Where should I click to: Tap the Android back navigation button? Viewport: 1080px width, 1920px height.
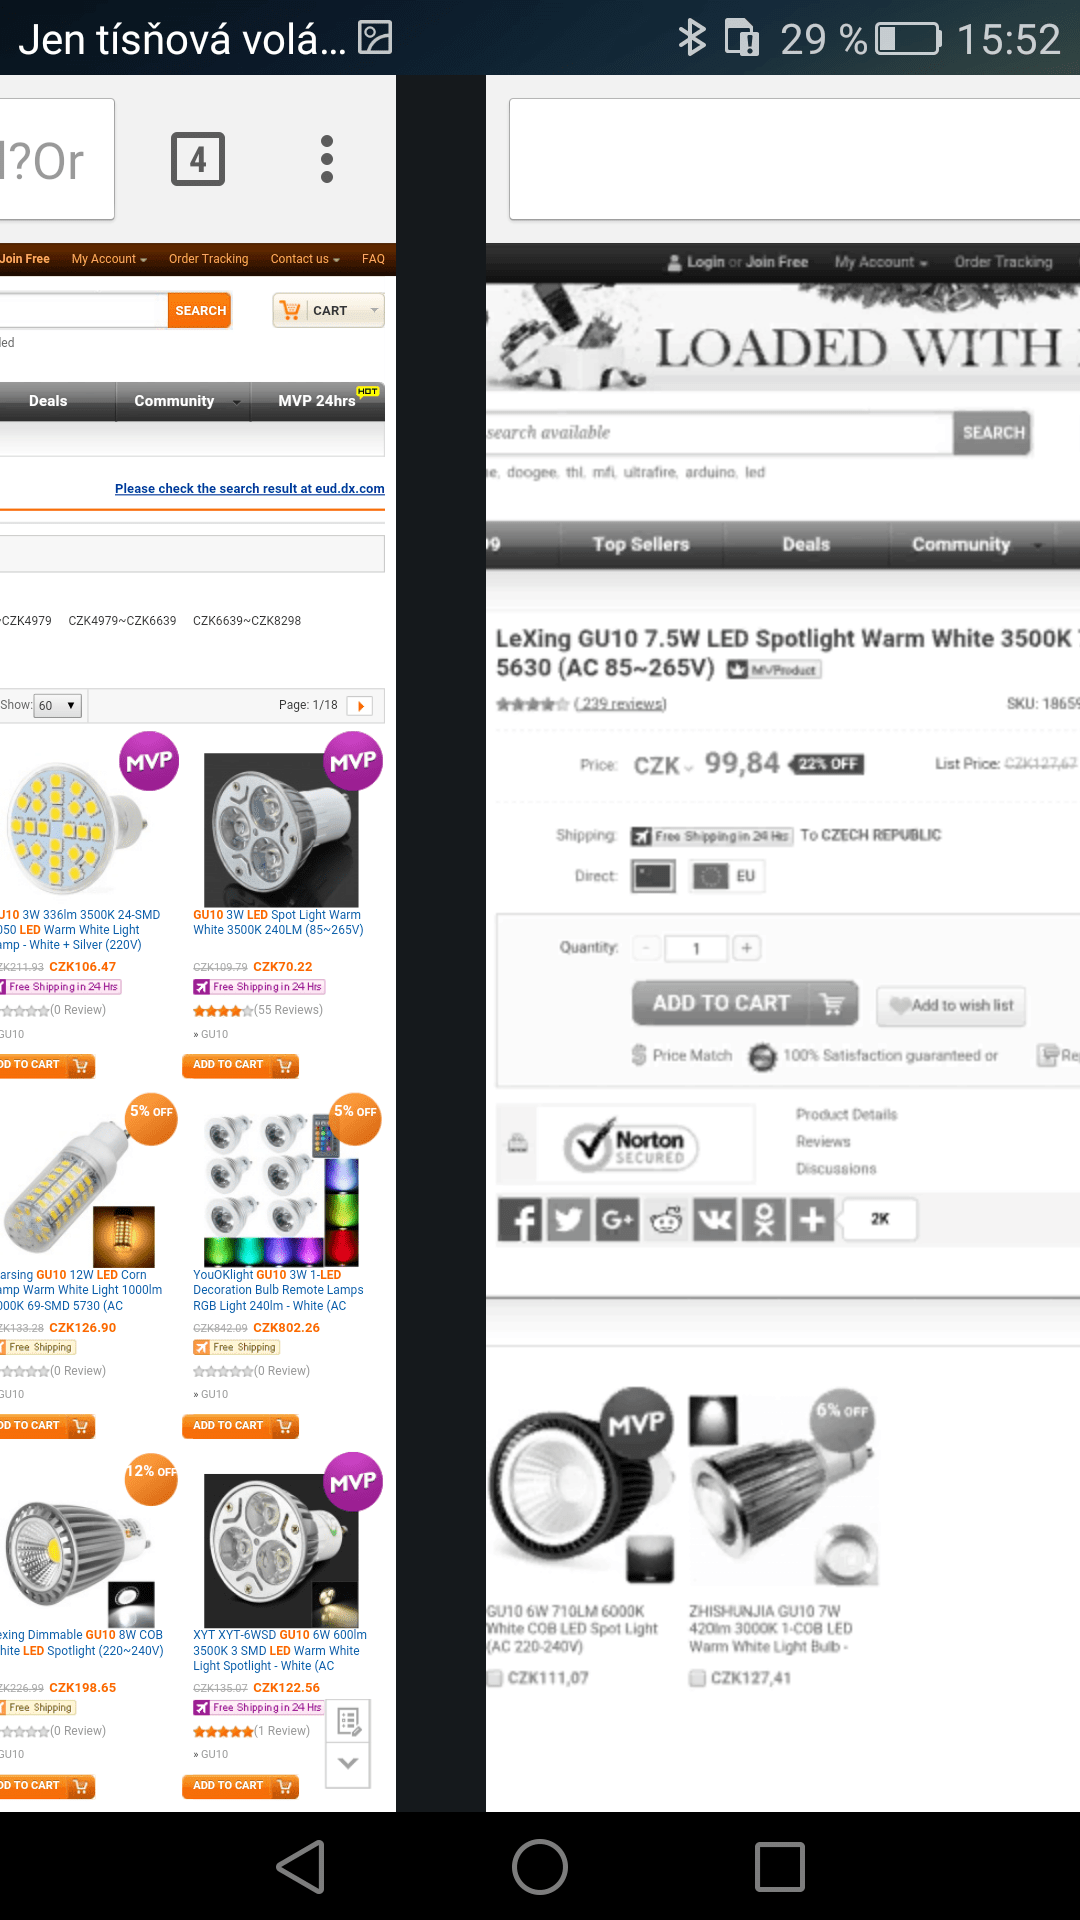(301, 1866)
